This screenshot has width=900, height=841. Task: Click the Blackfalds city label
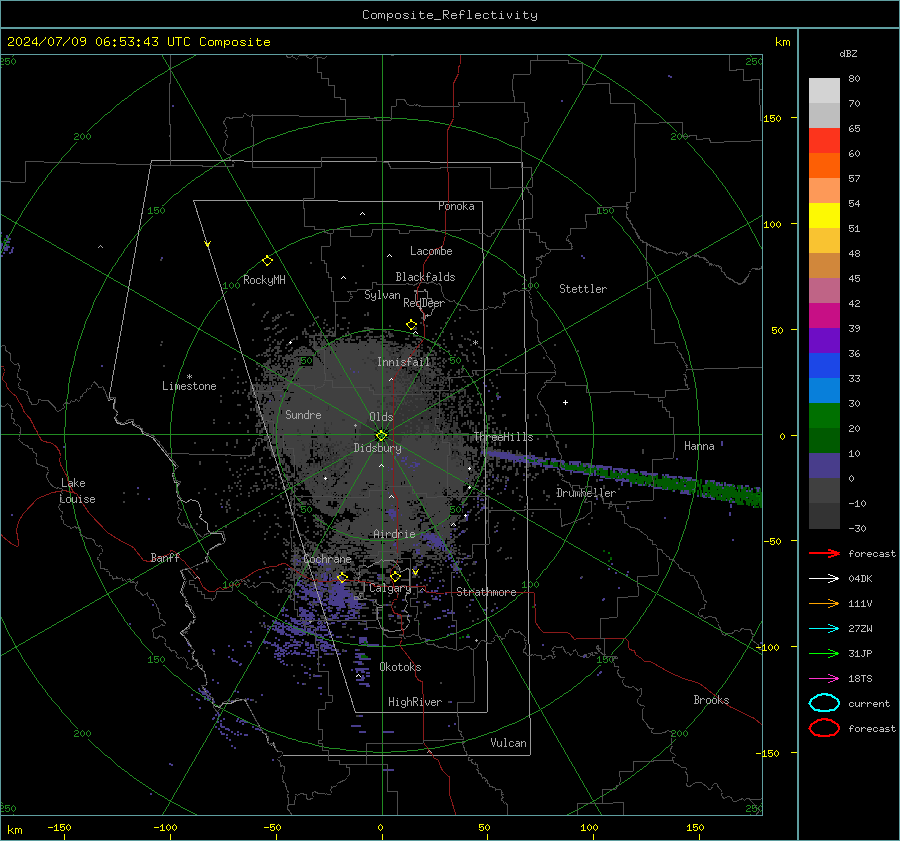click(x=425, y=277)
